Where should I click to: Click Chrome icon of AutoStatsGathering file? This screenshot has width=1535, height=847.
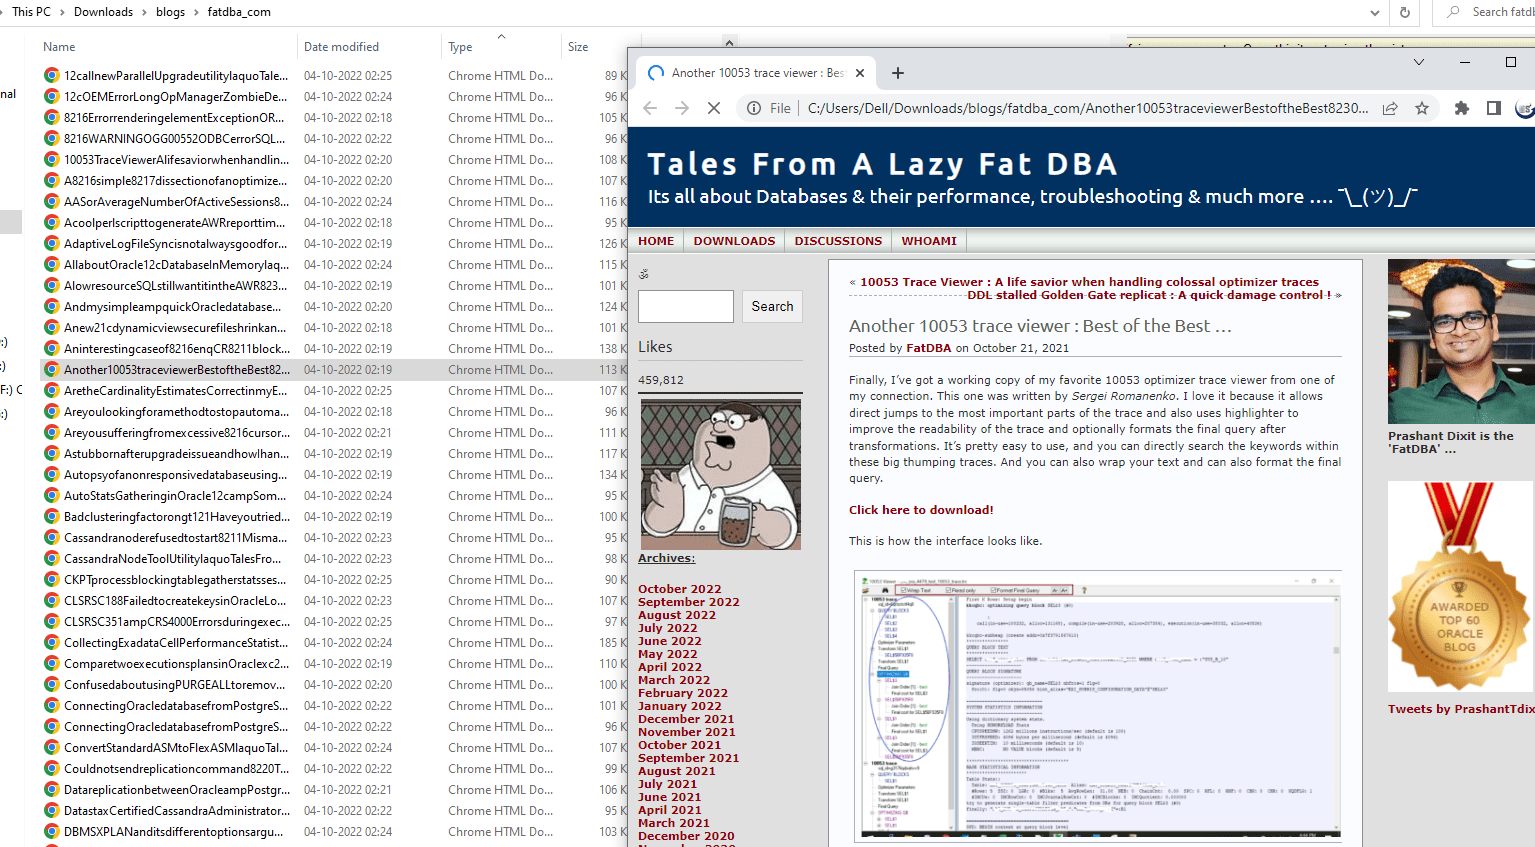pyautogui.click(x=51, y=495)
